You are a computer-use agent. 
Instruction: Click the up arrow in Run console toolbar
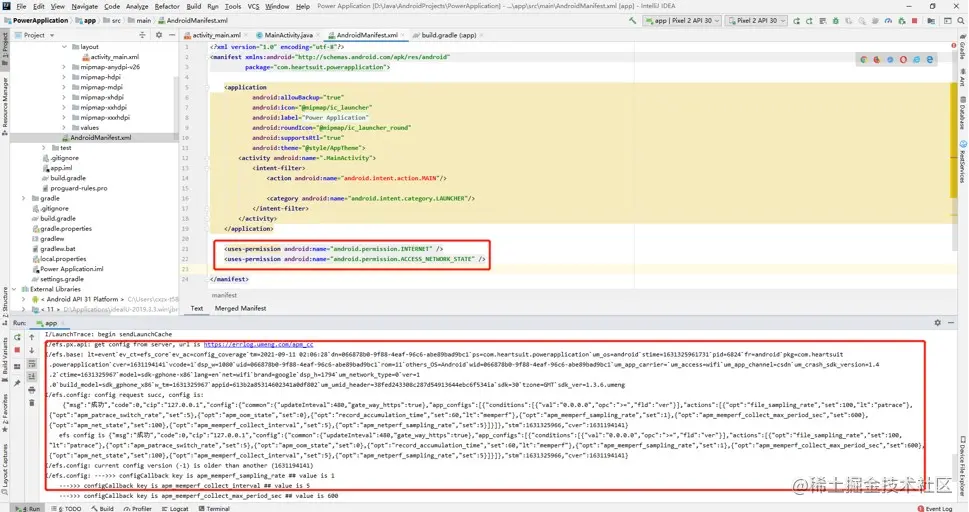pos(32,338)
